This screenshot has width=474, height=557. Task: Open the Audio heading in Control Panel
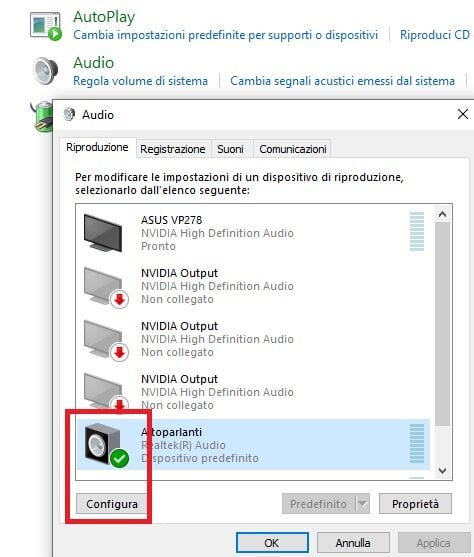tap(93, 63)
